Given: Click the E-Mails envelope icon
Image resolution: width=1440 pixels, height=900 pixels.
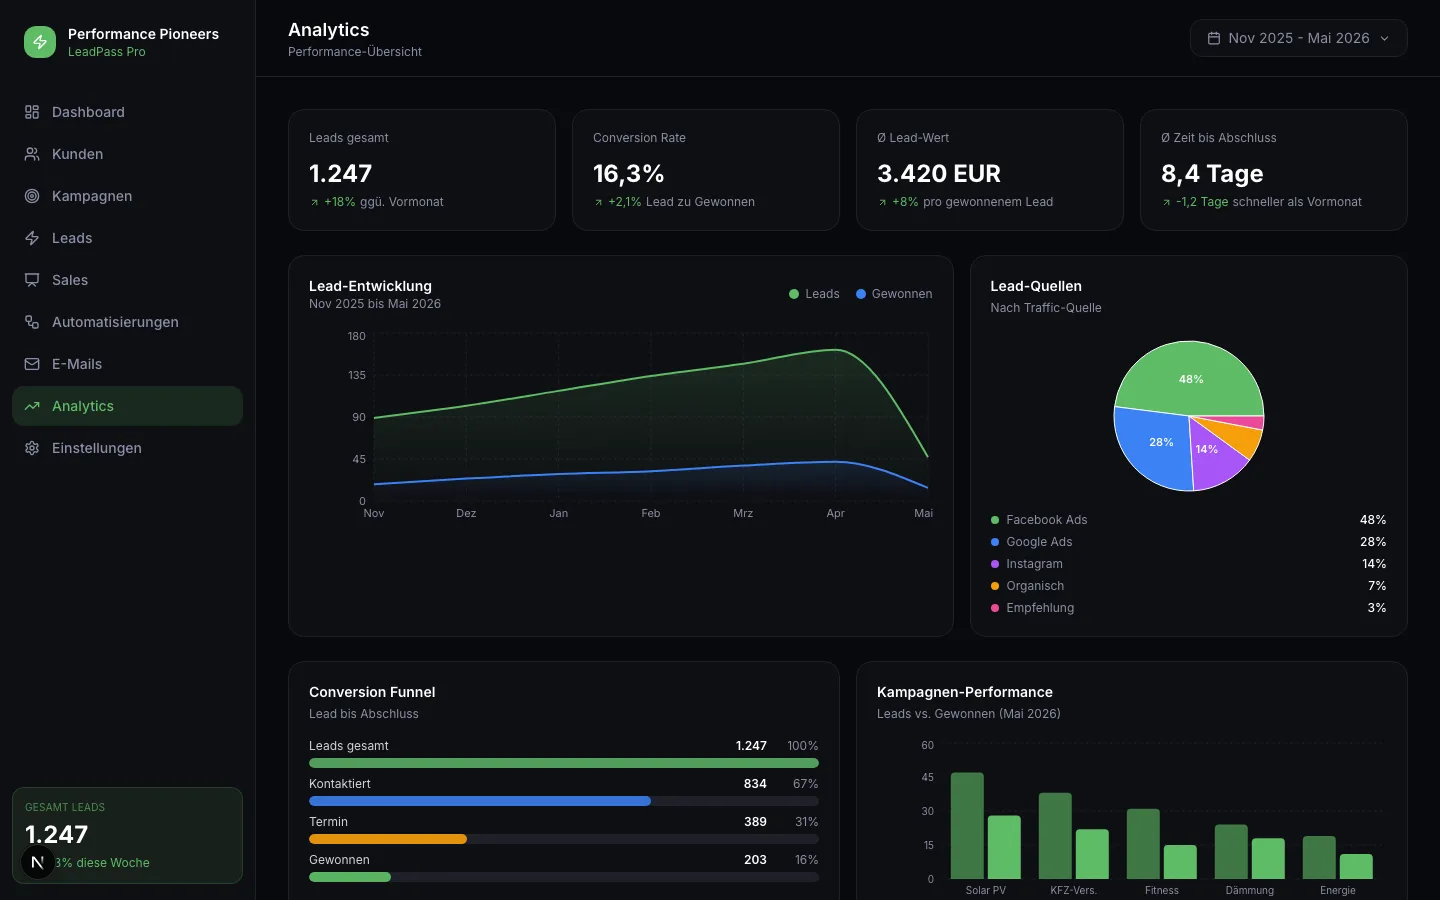Looking at the screenshot, I should click(x=32, y=364).
